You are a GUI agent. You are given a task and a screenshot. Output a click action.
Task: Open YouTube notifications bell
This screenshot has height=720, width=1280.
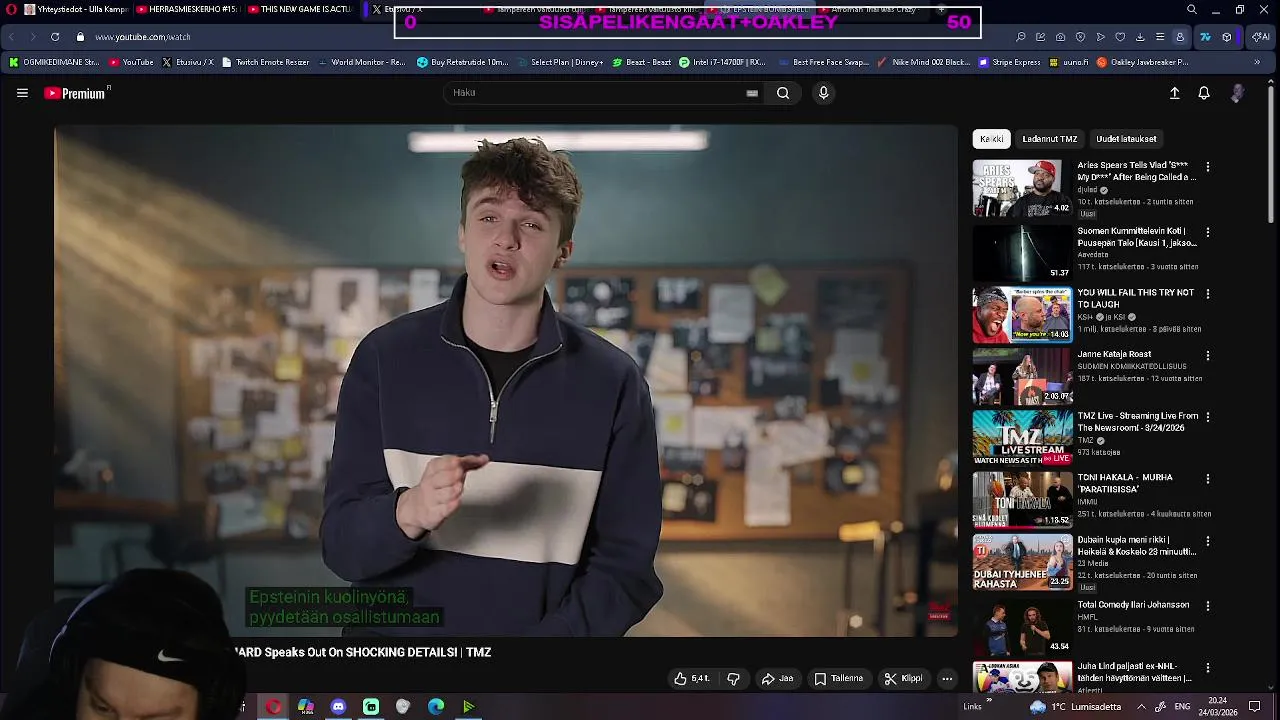click(x=1204, y=93)
